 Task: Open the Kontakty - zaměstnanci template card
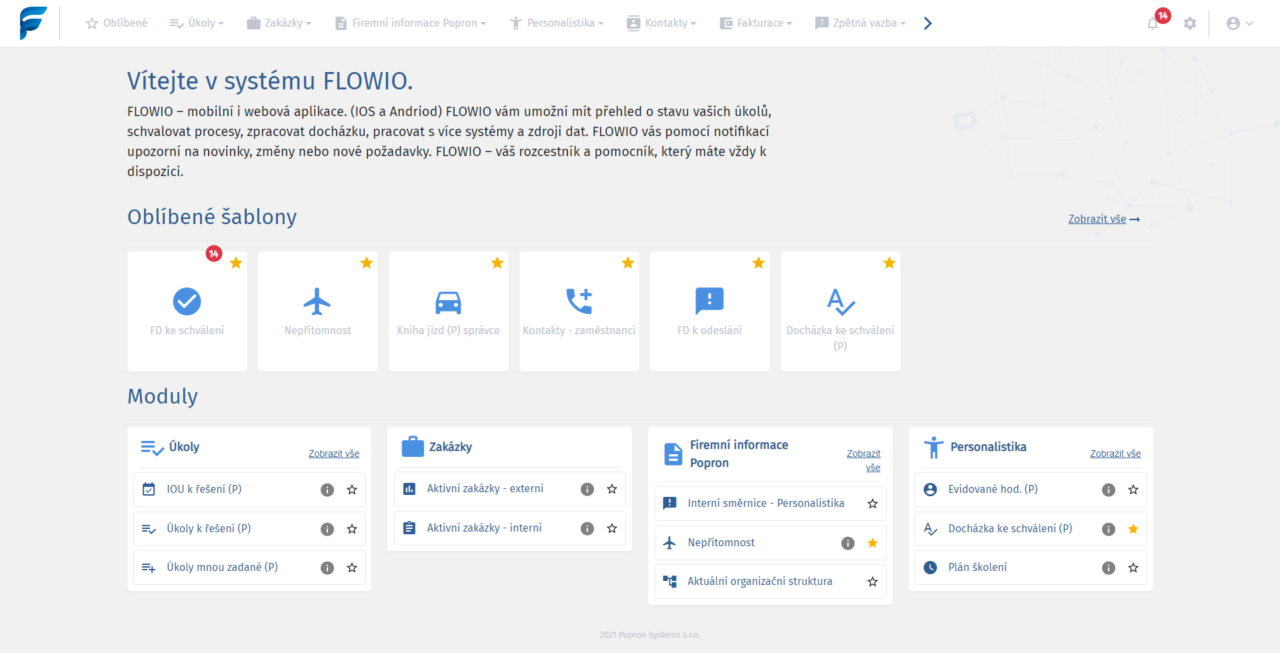(579, 311)
